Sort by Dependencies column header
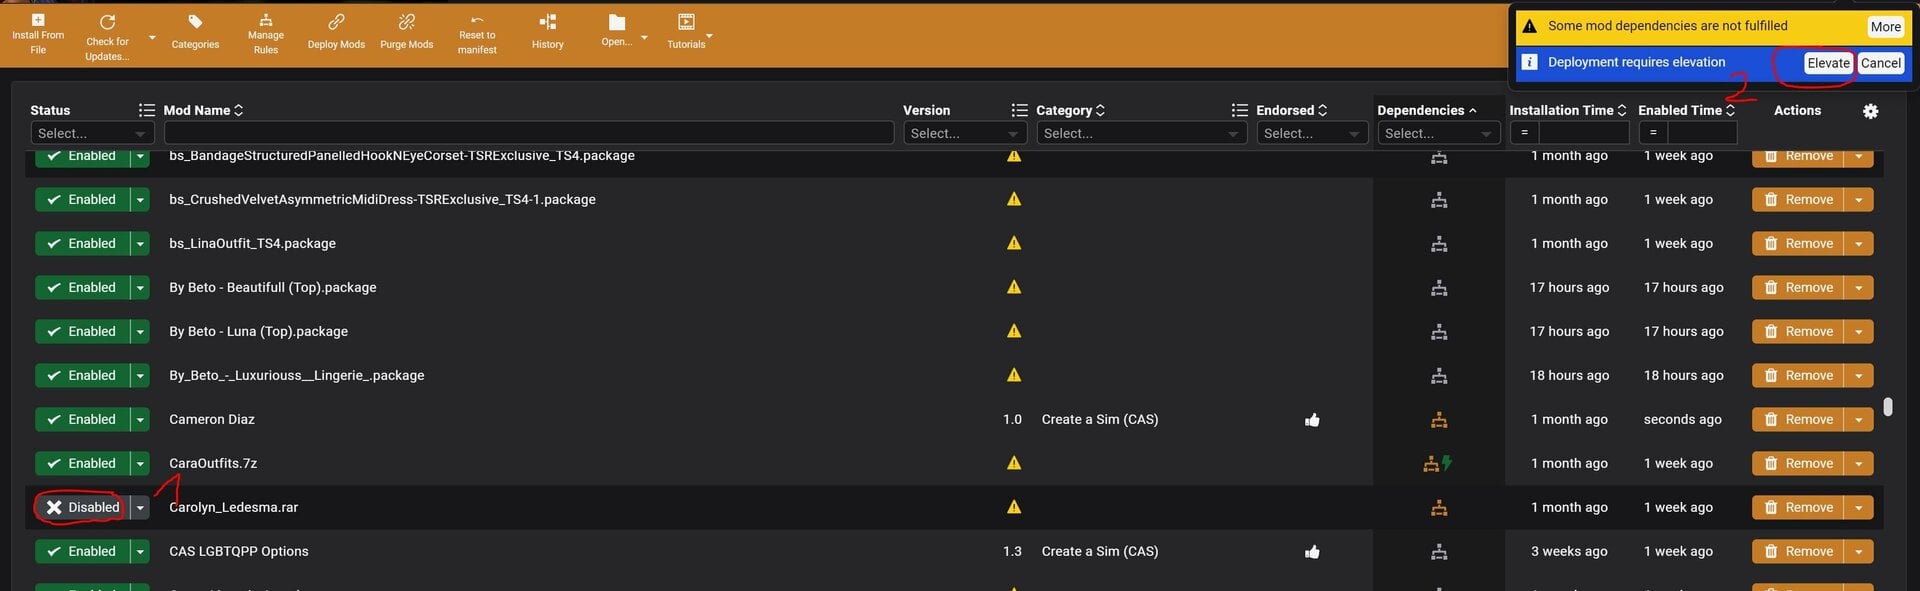 [1427, 110]
